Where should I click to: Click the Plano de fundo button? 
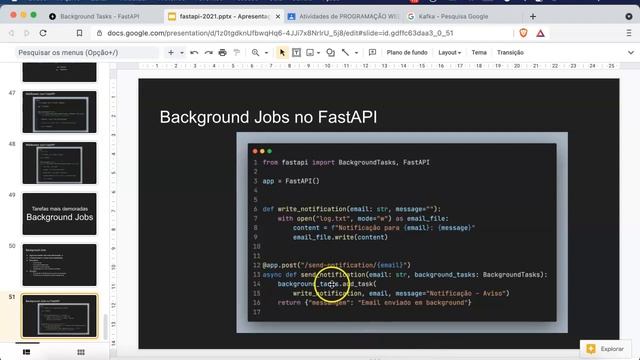(407, 53)
